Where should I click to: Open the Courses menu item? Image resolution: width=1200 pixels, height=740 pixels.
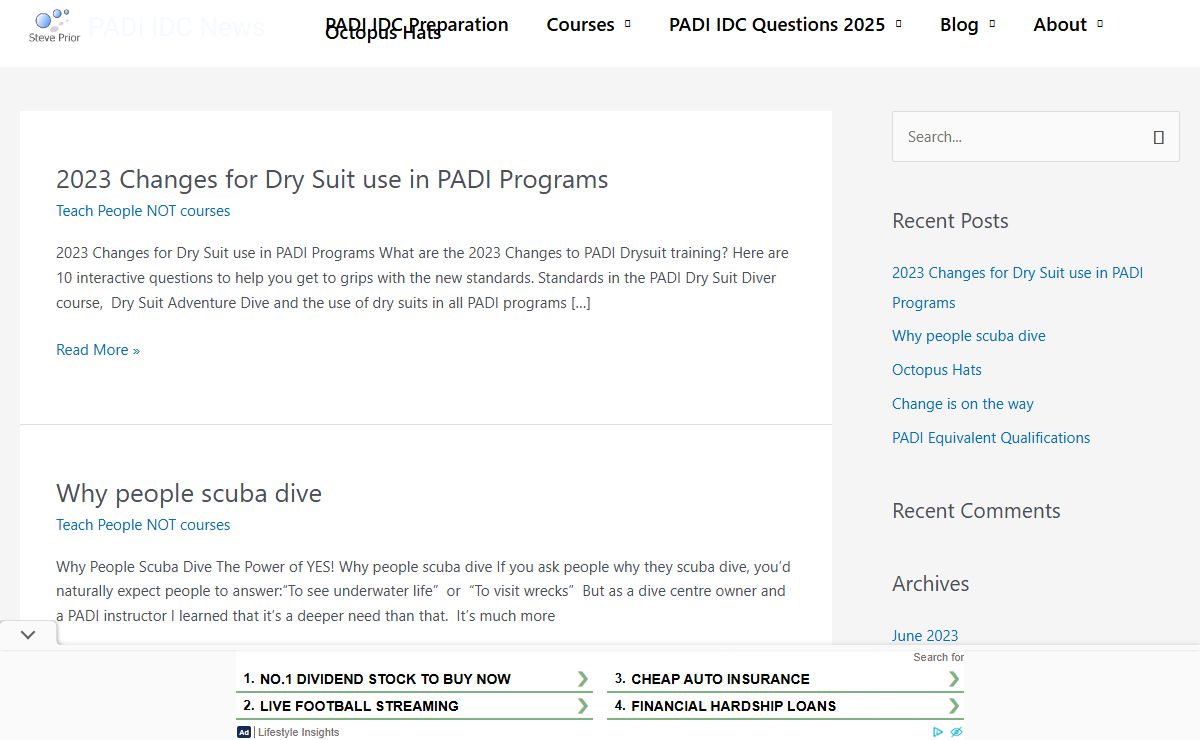pyautogui.click(x=580, y=24)
